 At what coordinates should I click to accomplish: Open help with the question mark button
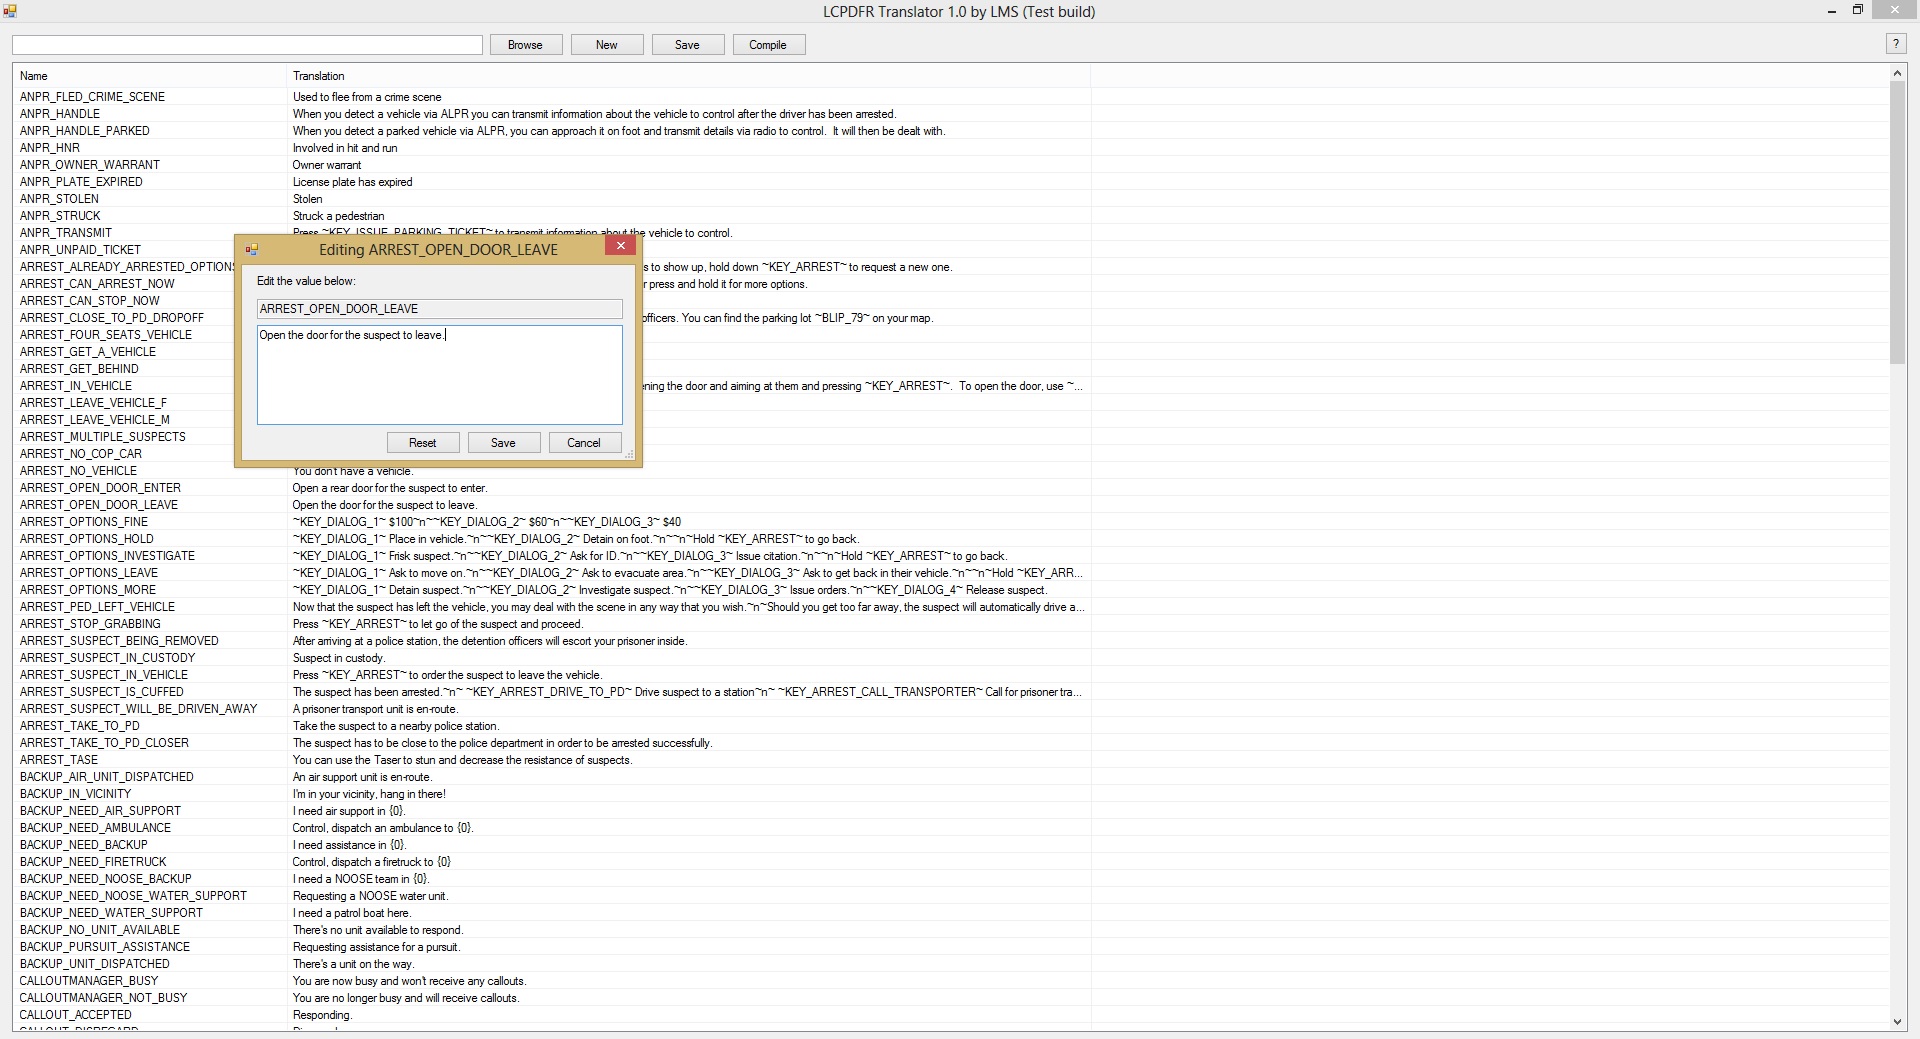point(1895,44)
